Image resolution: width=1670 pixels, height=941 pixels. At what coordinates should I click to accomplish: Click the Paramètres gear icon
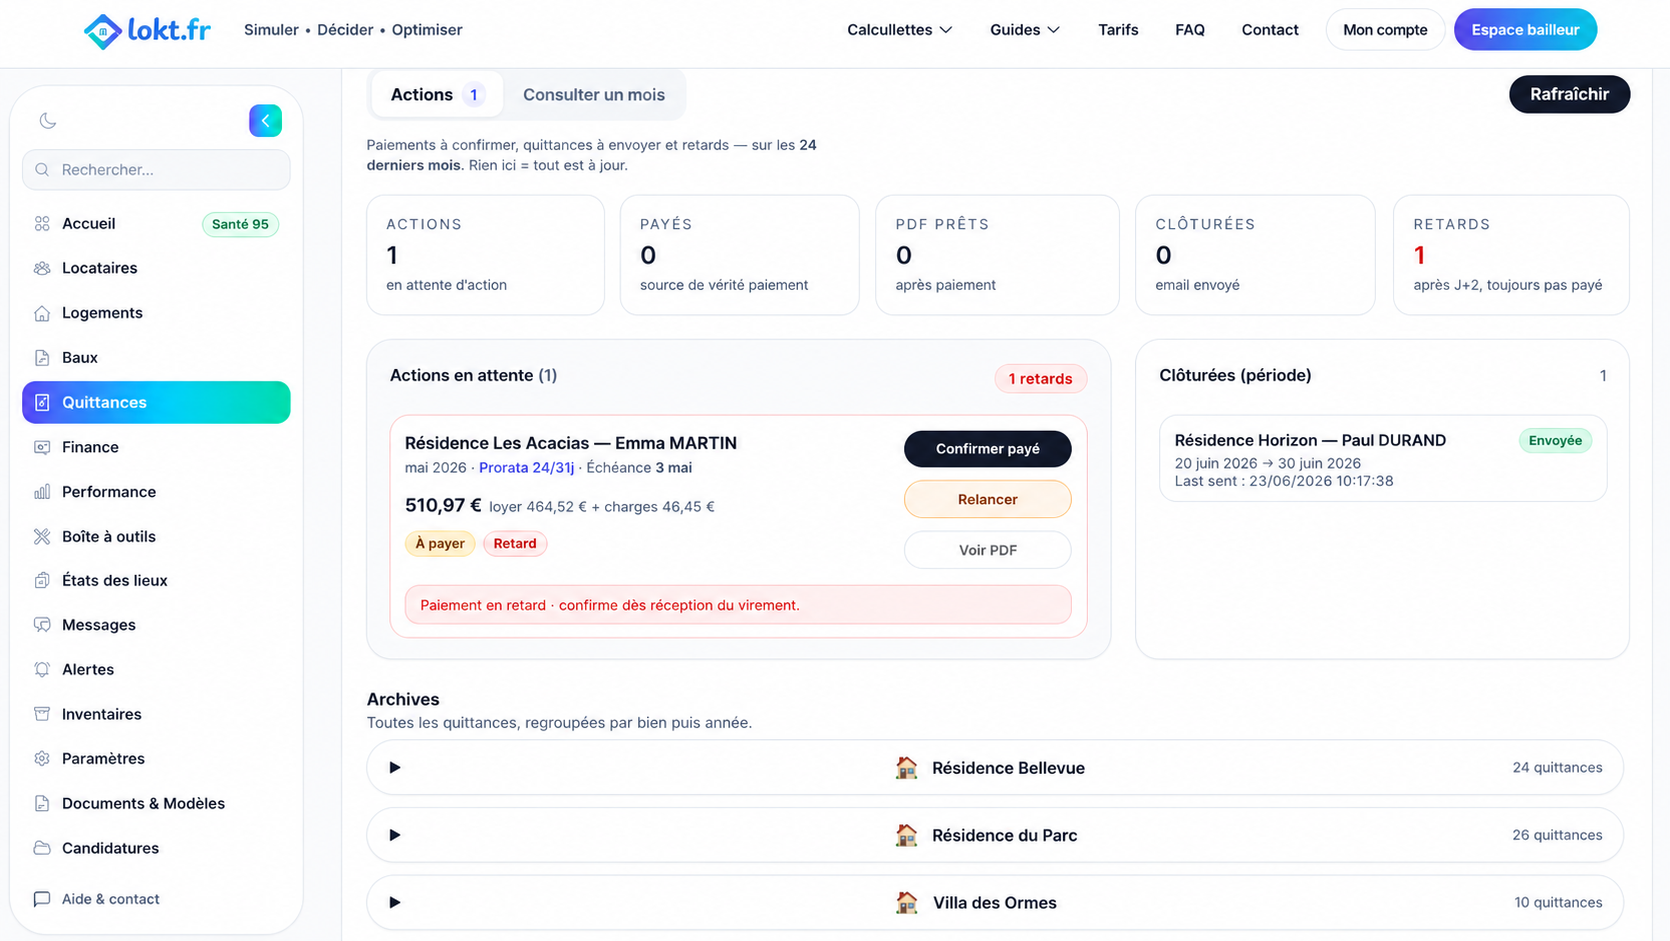[x=42, y=759]
